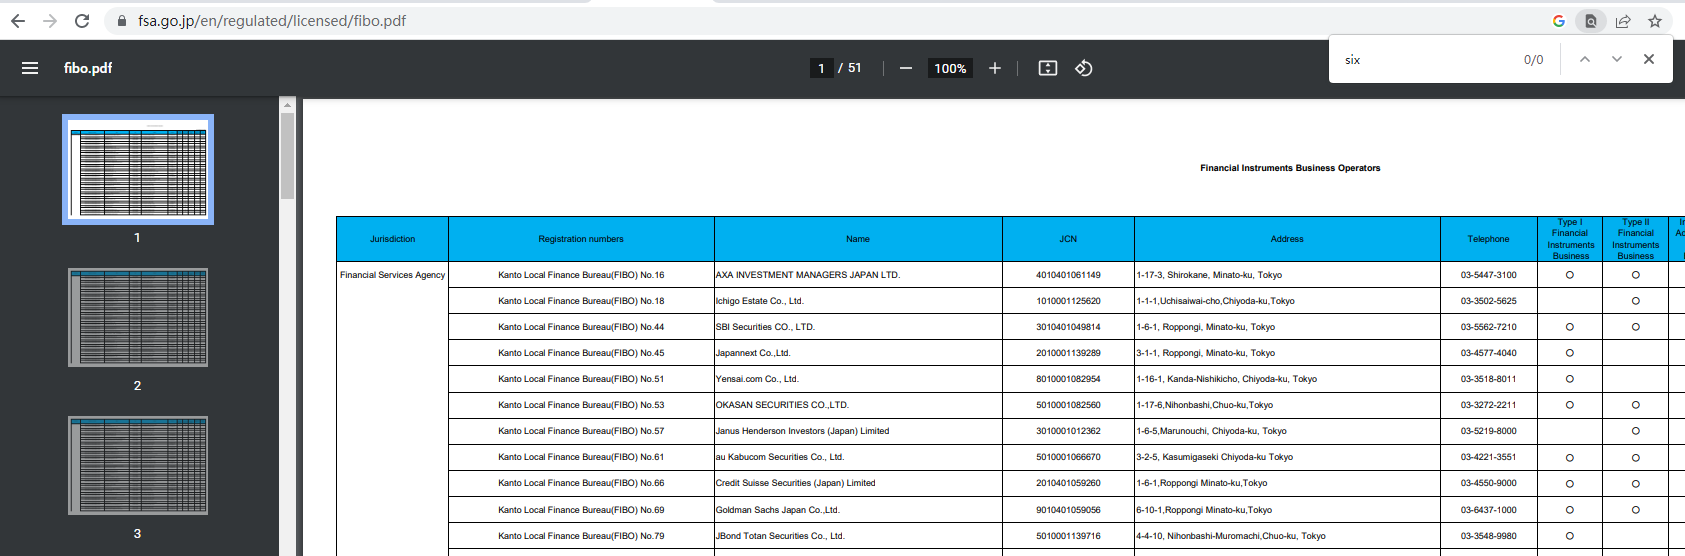Click the 100% zoom level field
Screen dimensions: 1685x556
pyautogui.click(x=950, y=68)
